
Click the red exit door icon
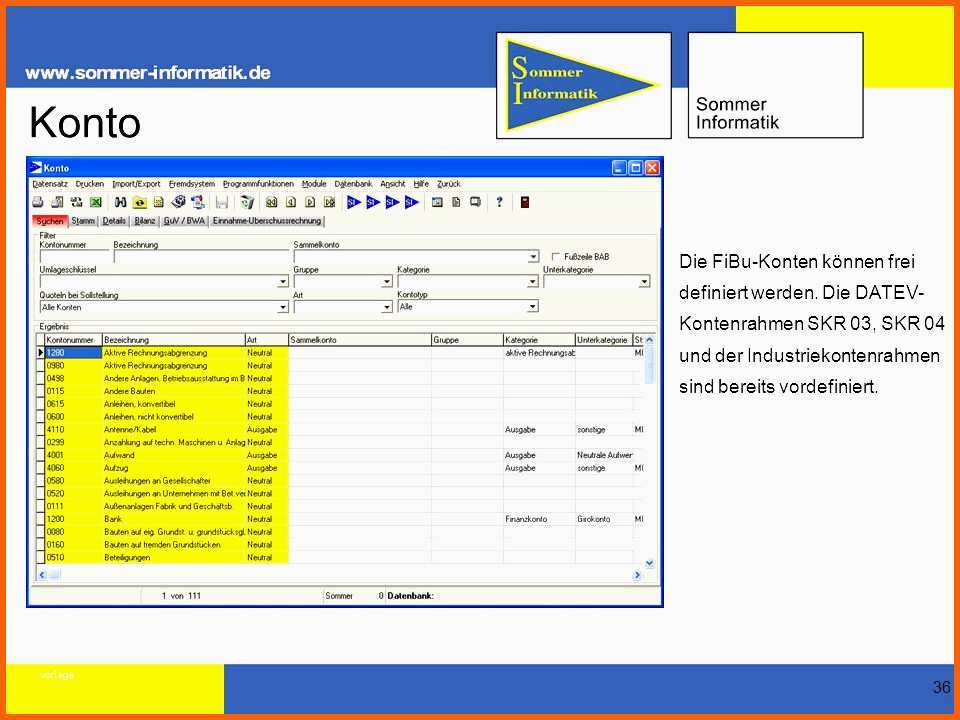(524, 202)
